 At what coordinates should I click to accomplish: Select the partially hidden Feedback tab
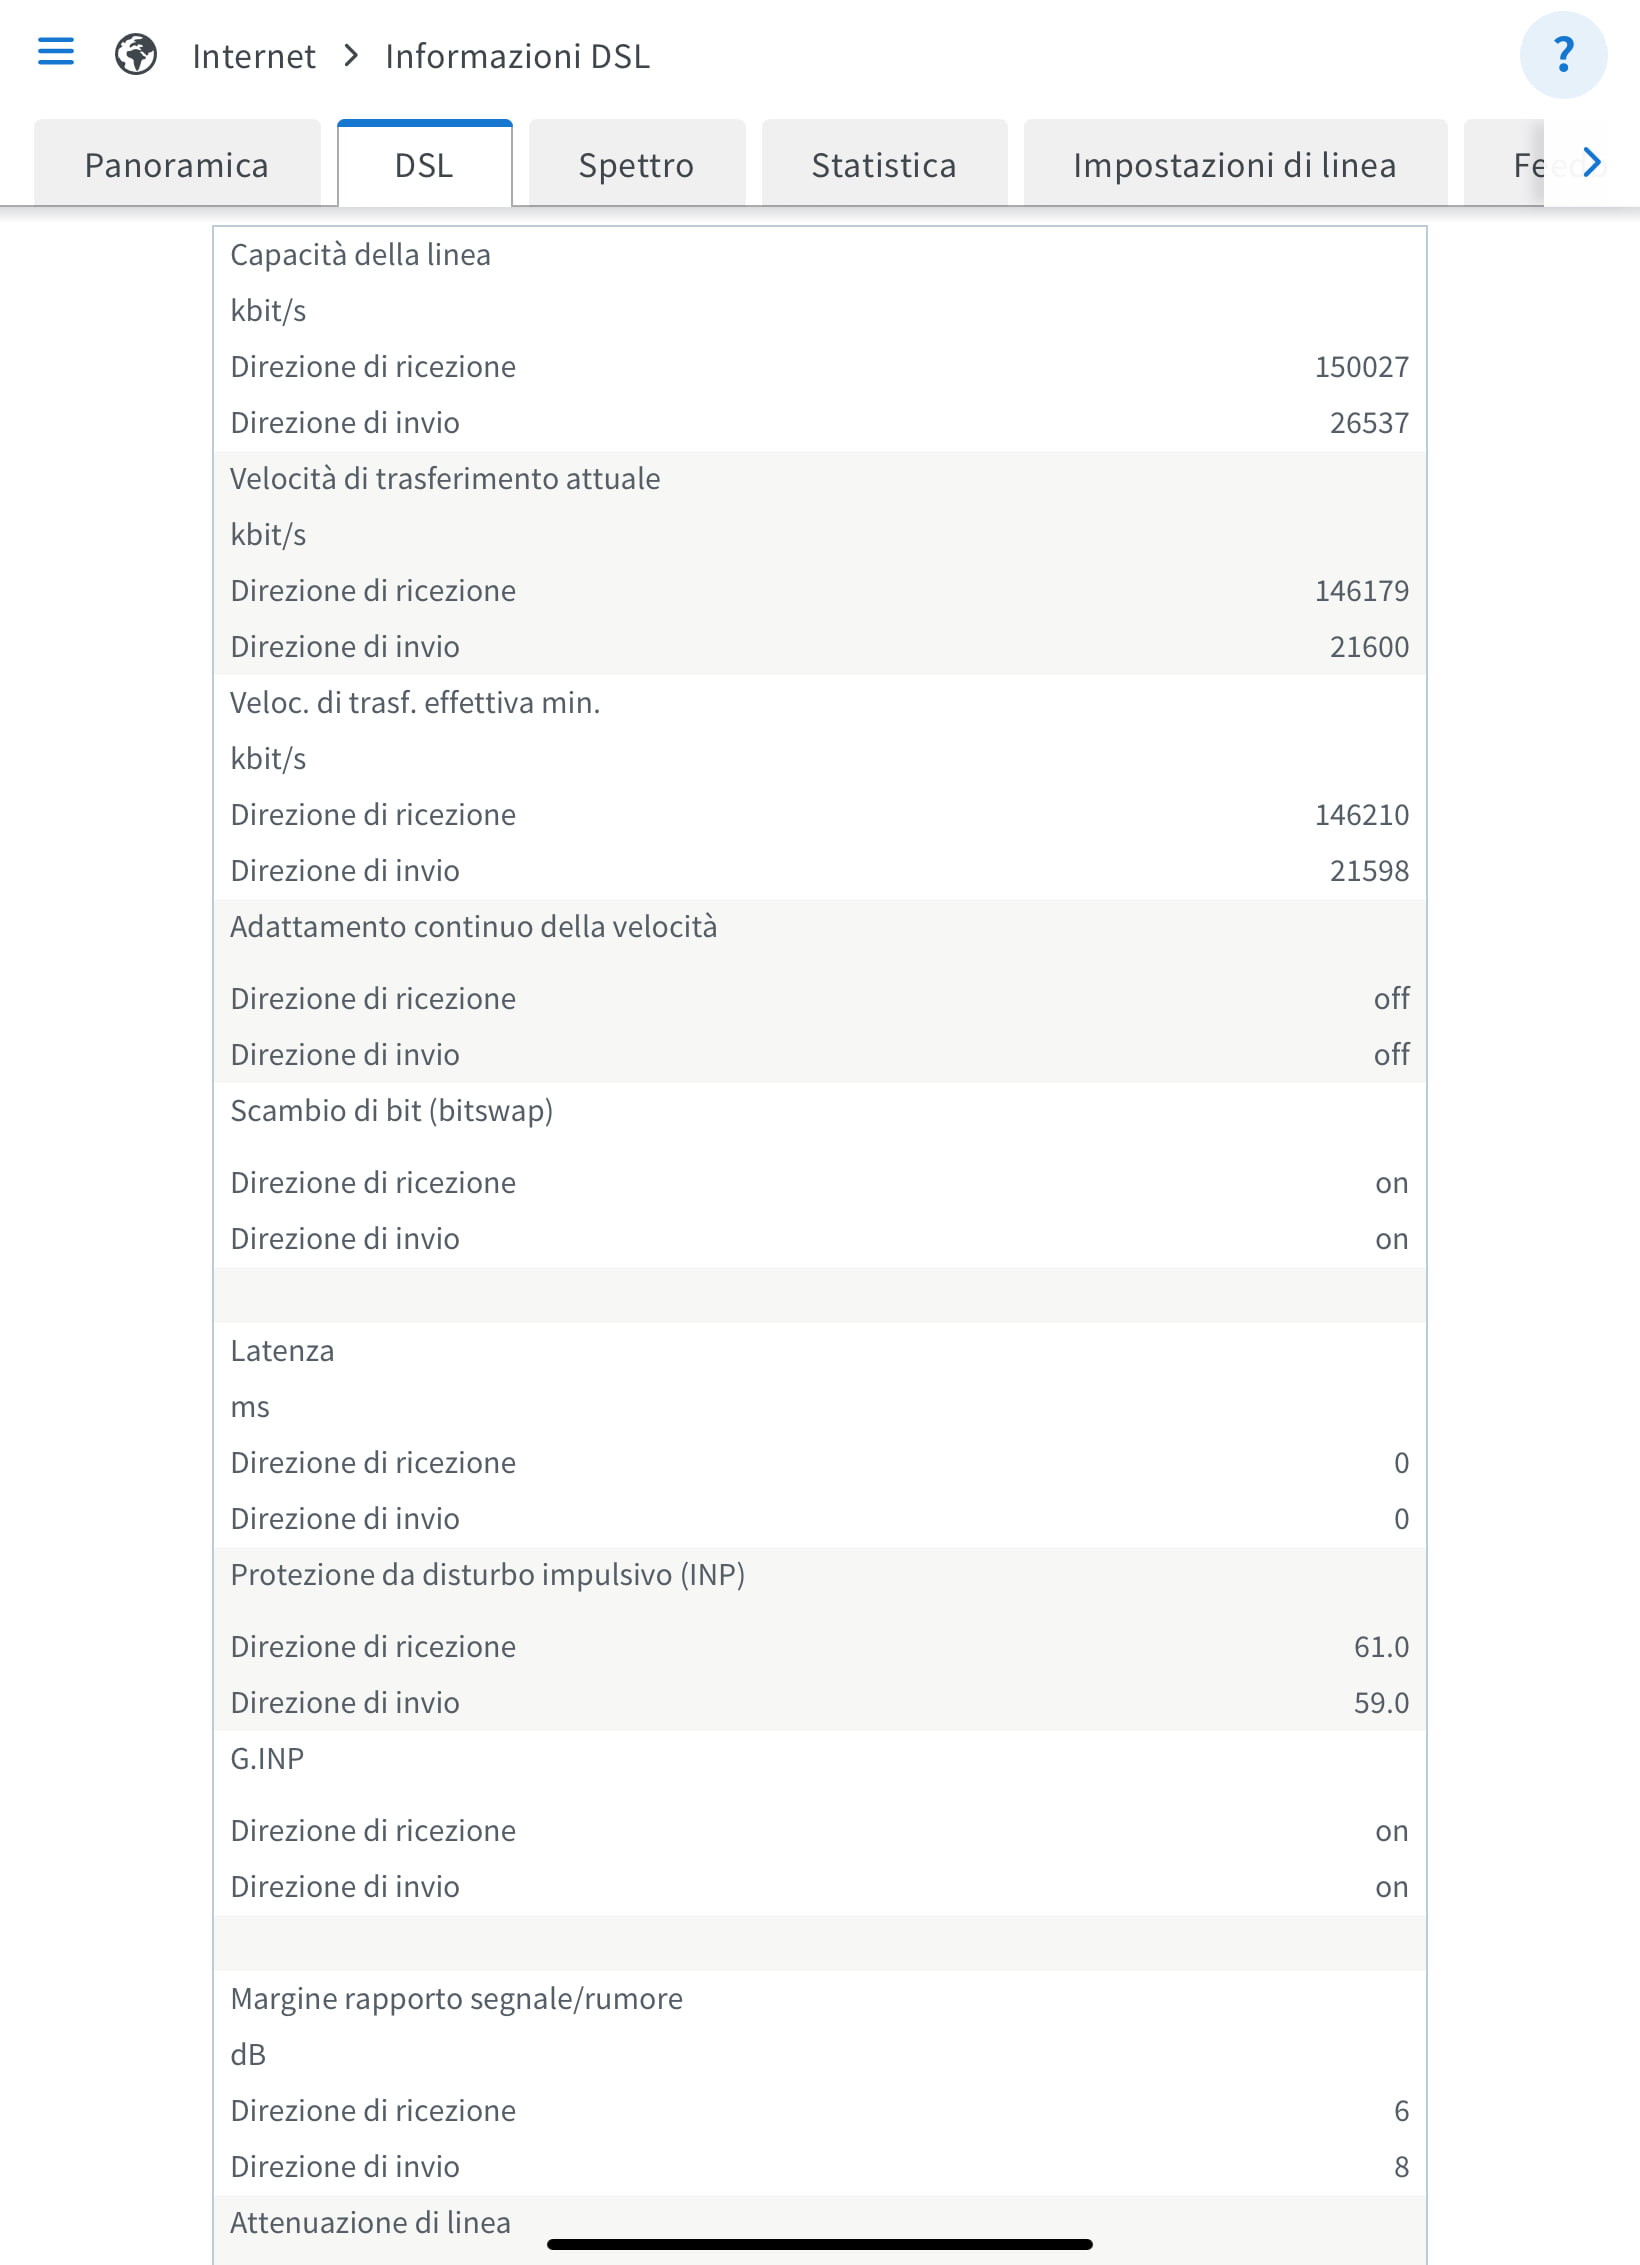pyautogui.click(x=1505, y=165)
